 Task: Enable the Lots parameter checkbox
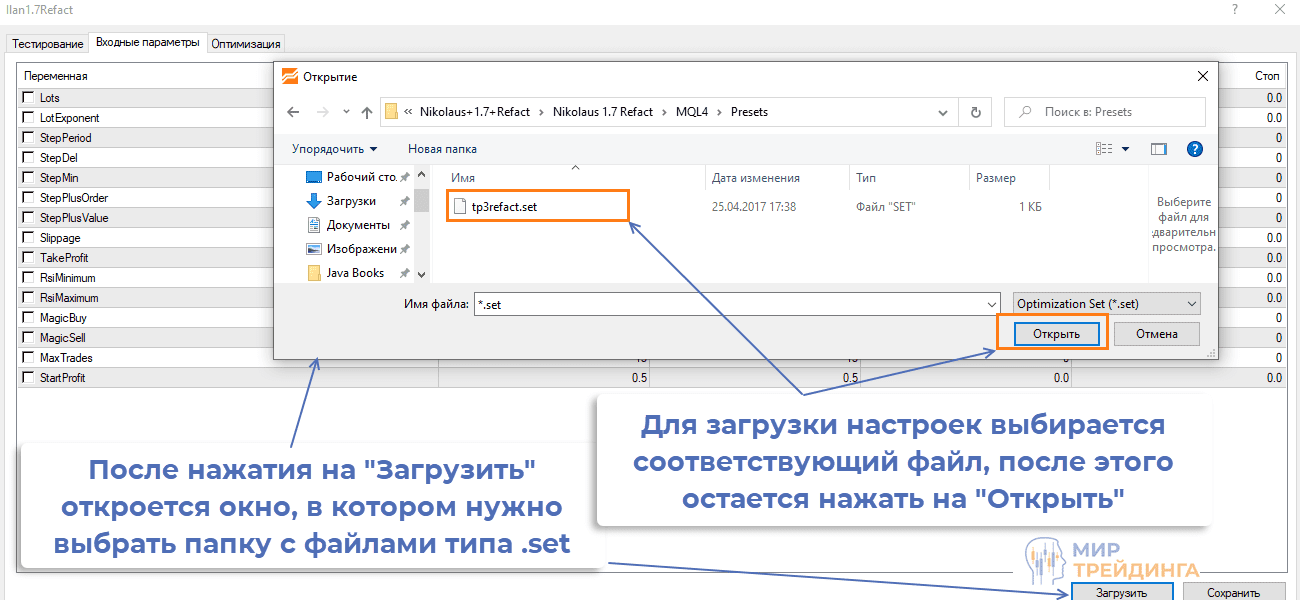point(28,98)
